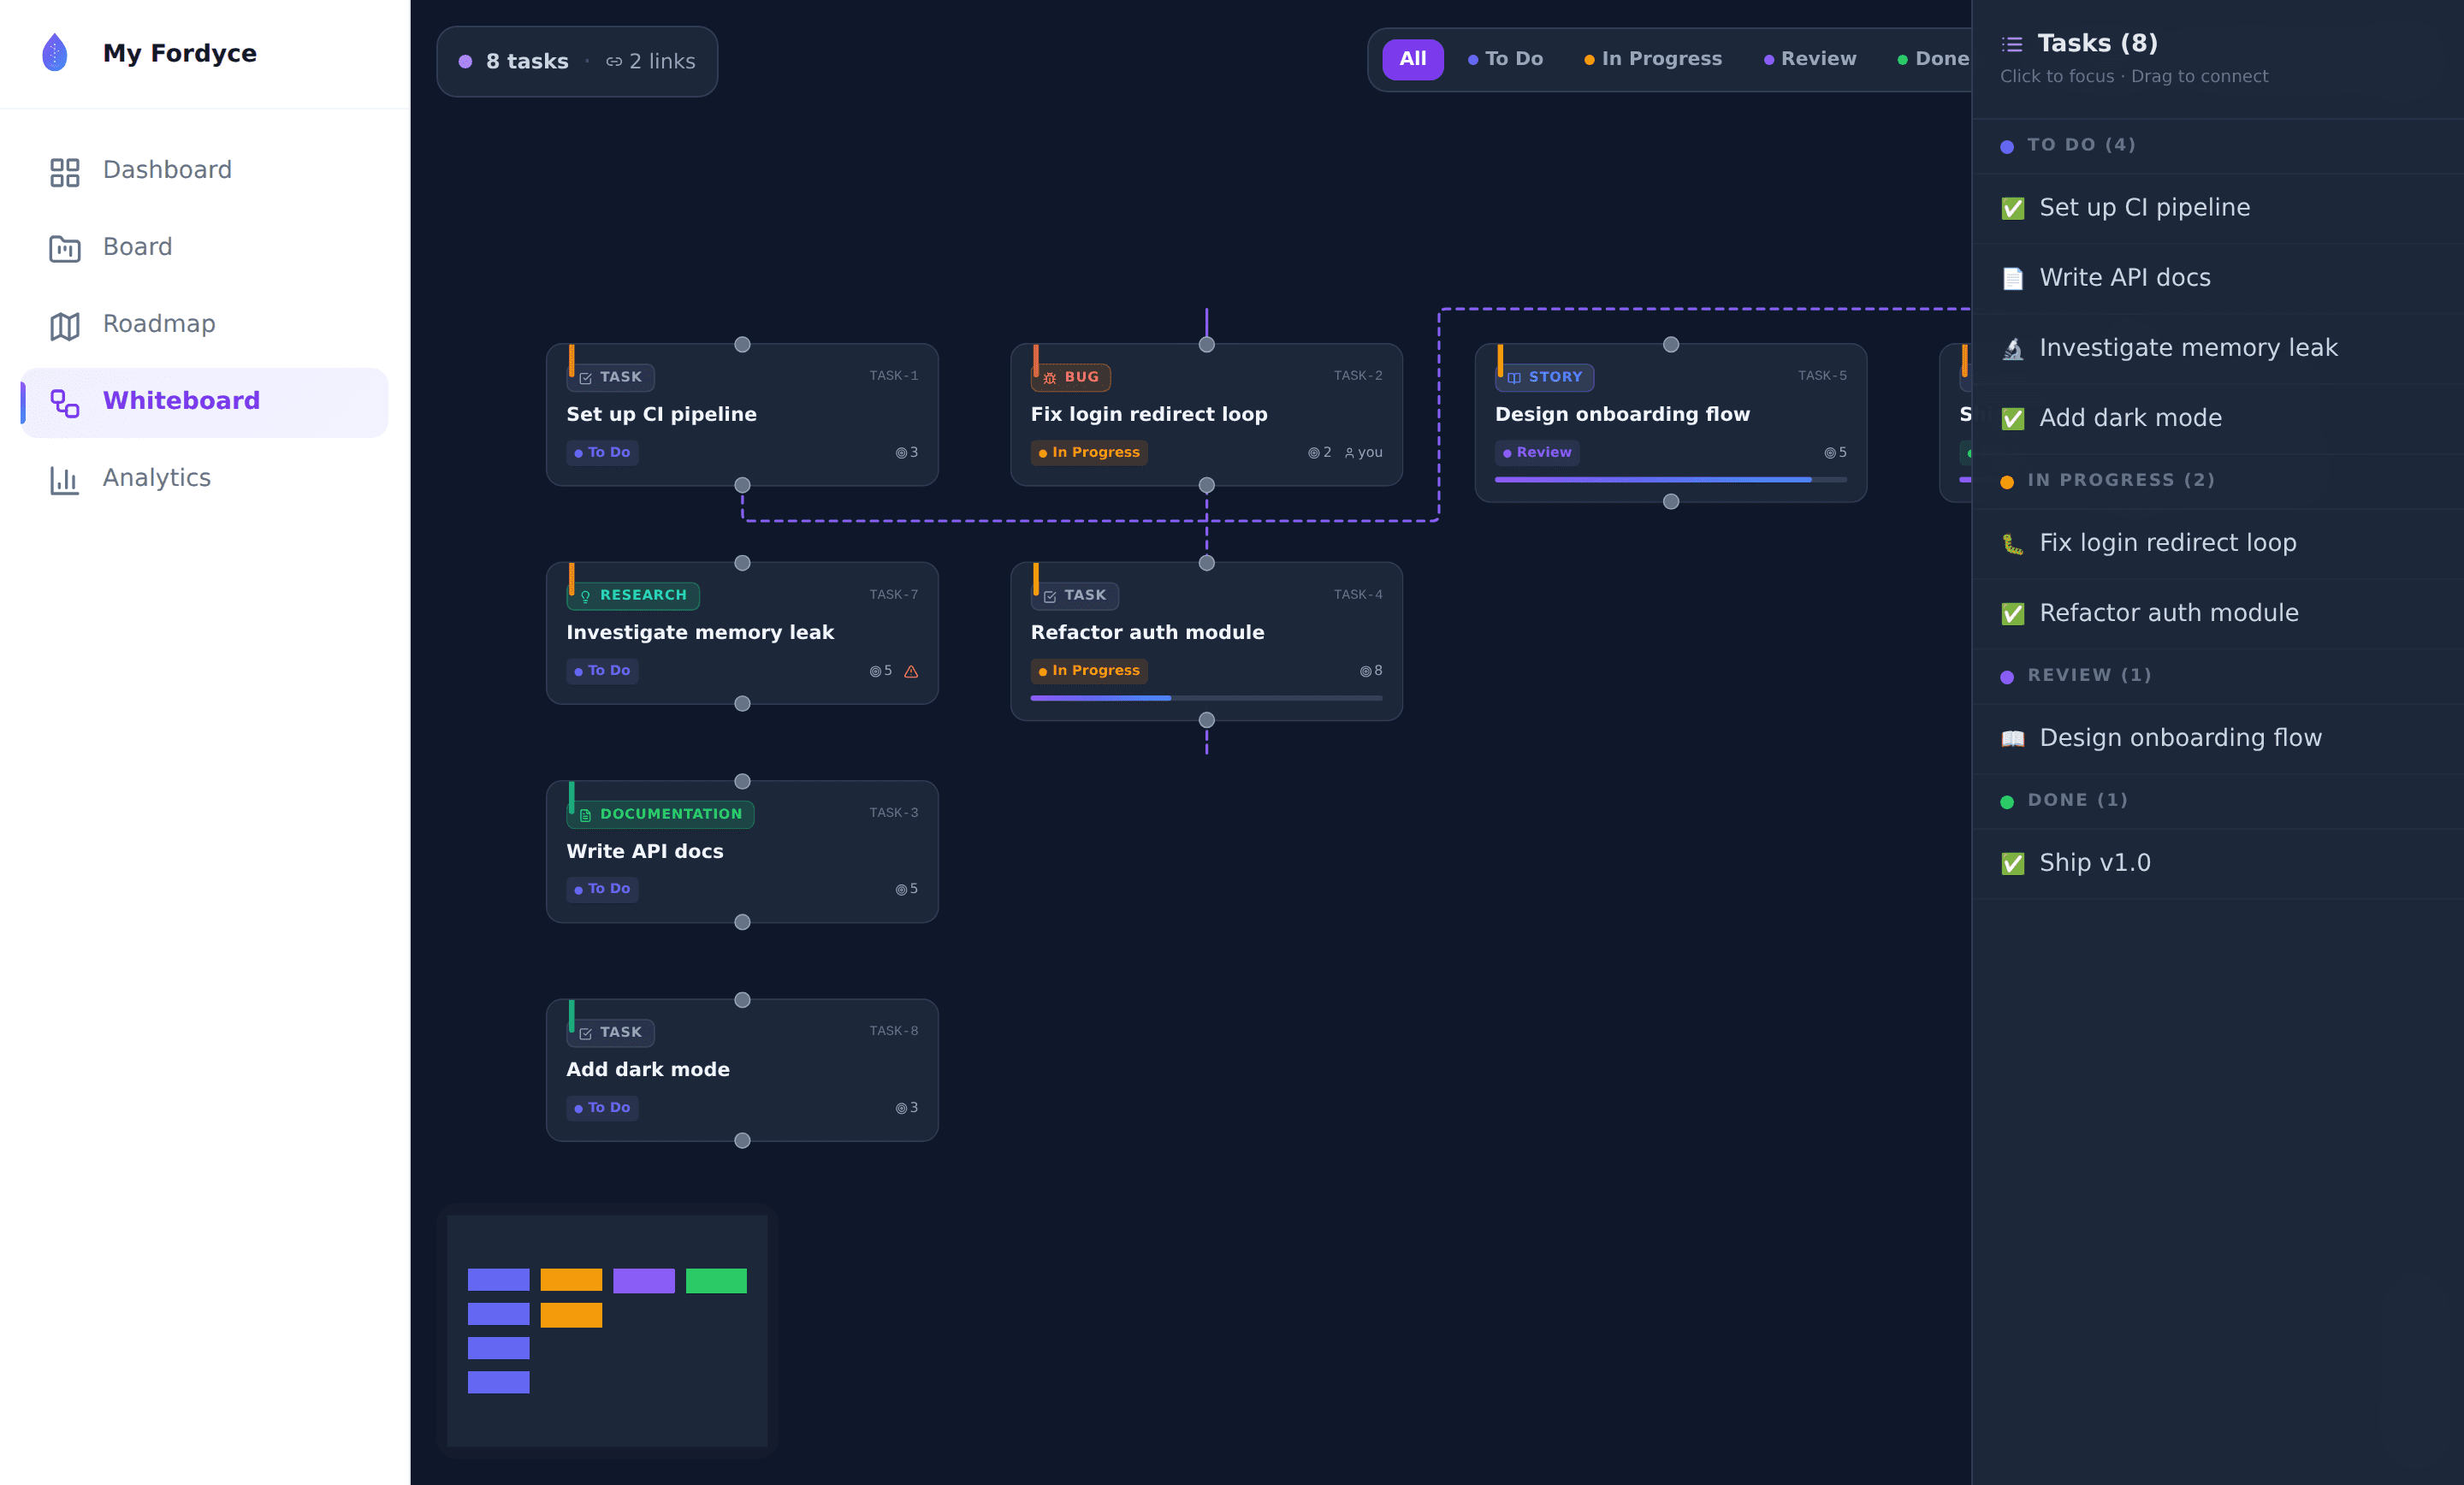
Task: Click the warning icon on Investigate memory leak
Action: point(911,671)
